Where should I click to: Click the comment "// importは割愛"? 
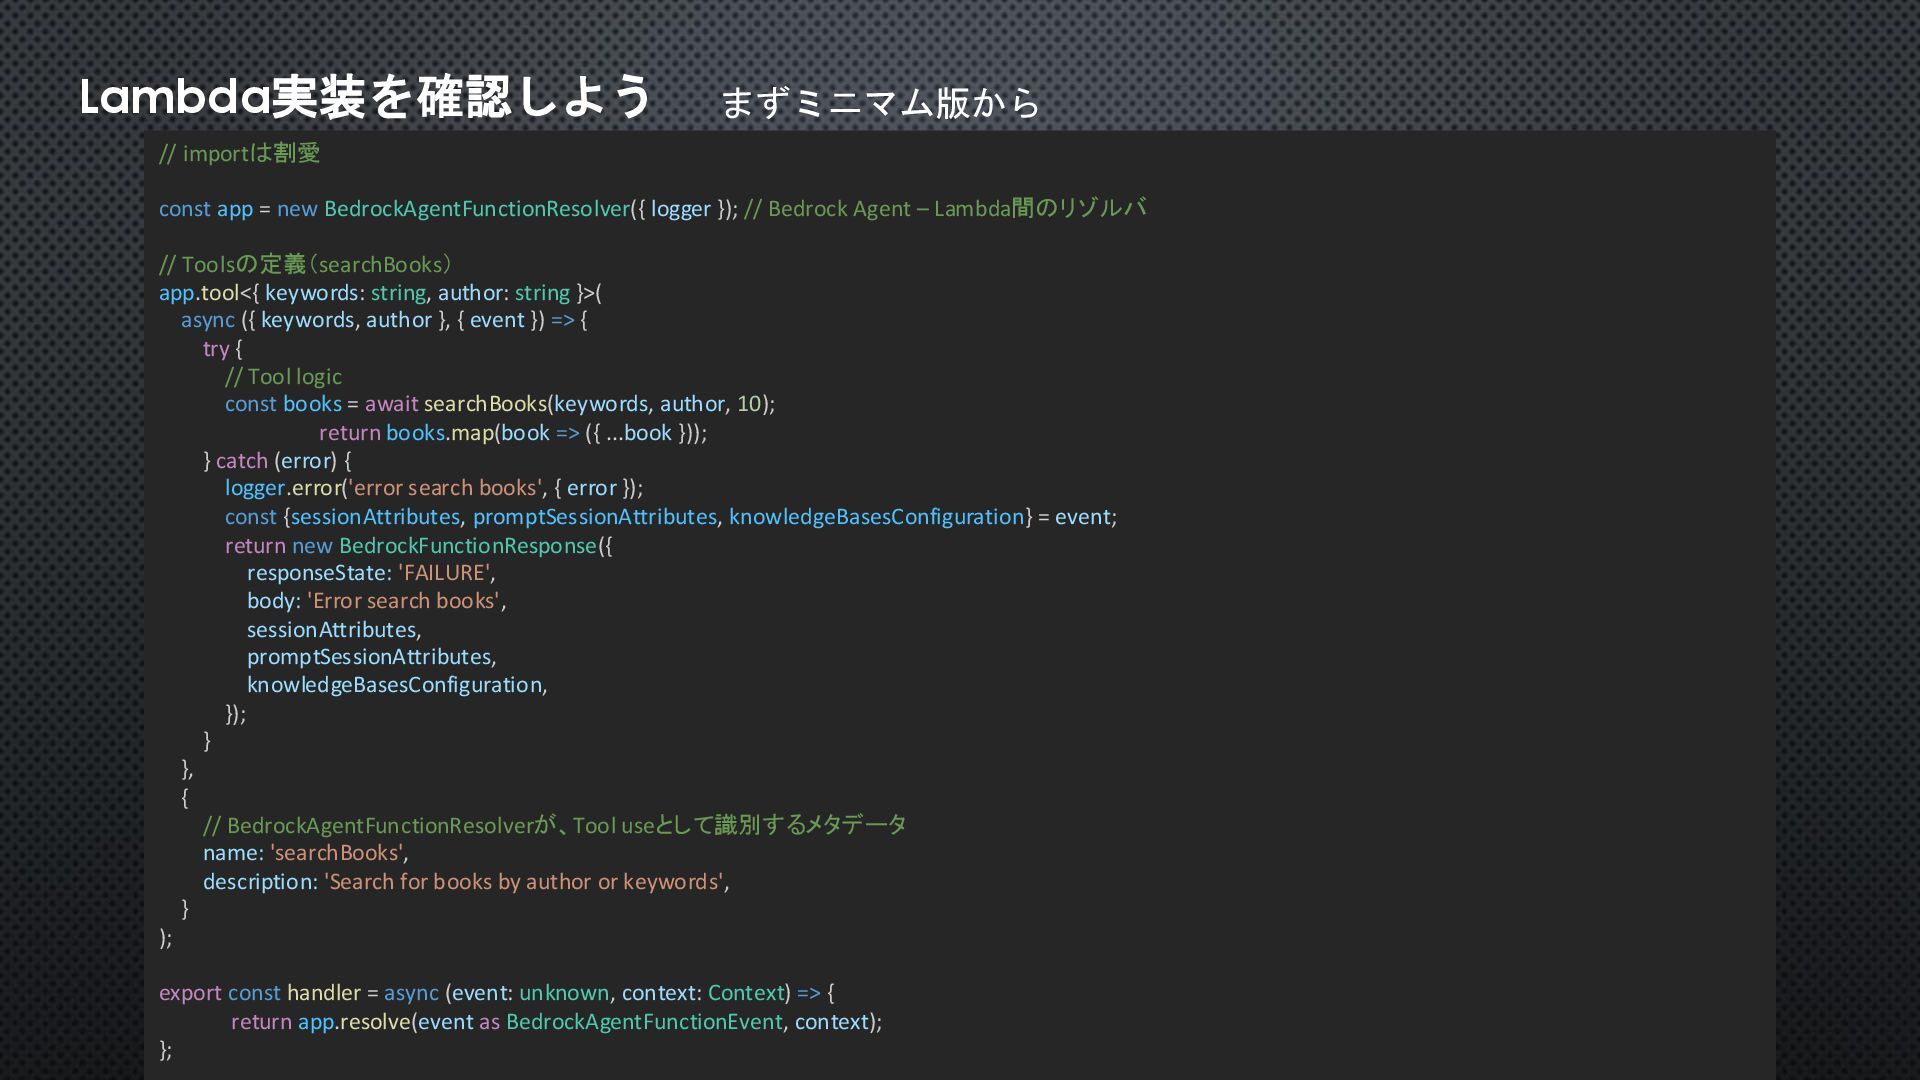240,153
